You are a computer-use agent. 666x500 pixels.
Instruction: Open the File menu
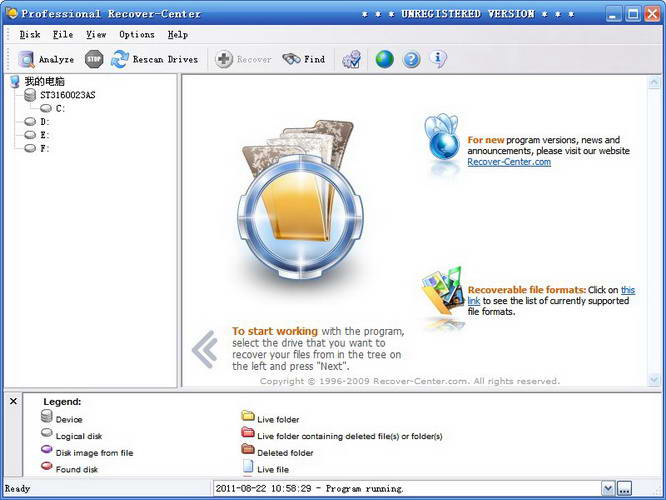(63, 35)
